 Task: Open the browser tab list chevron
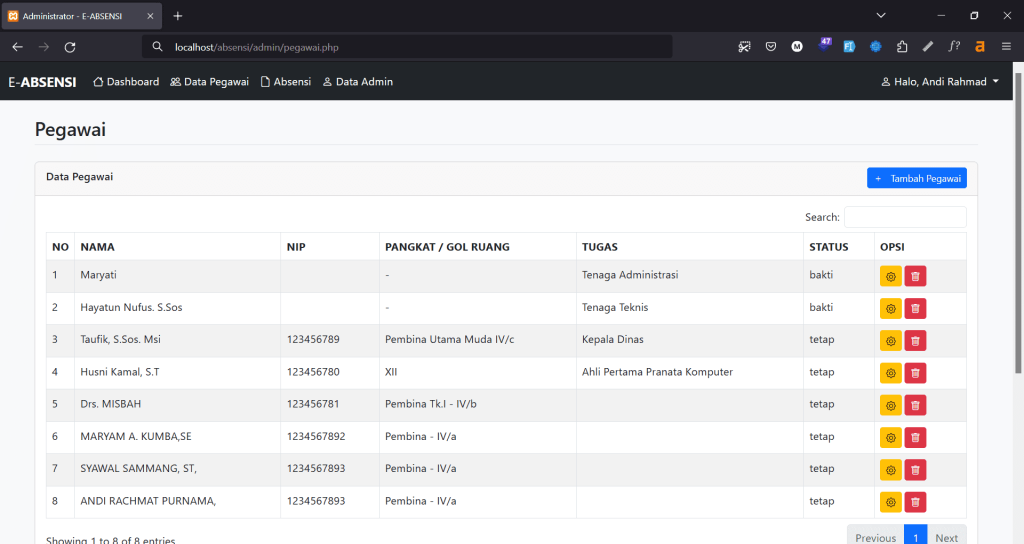click(880, 15)
